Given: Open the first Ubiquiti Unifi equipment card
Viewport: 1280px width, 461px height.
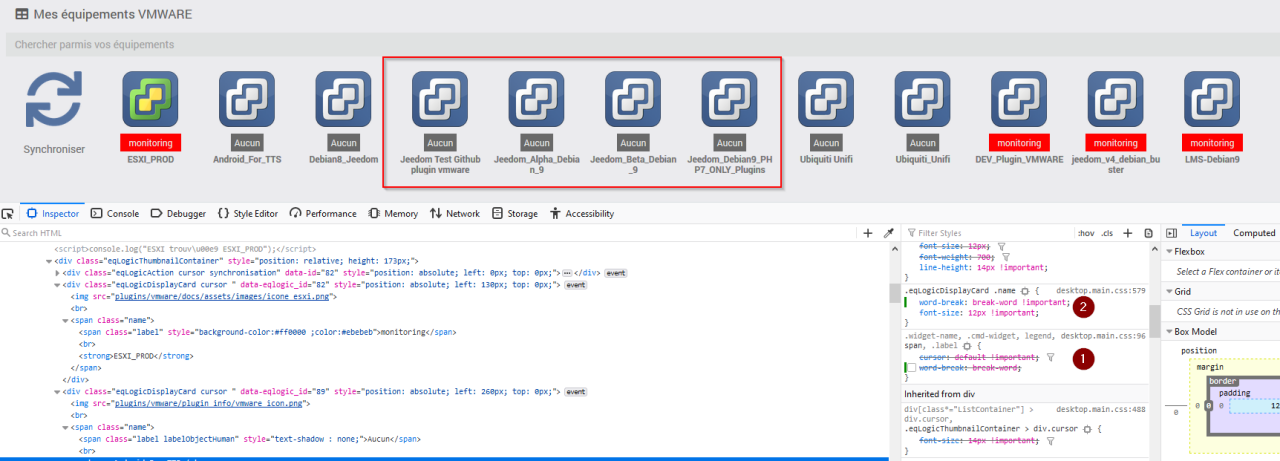Looking at the screenshot, I should (826, 118).
